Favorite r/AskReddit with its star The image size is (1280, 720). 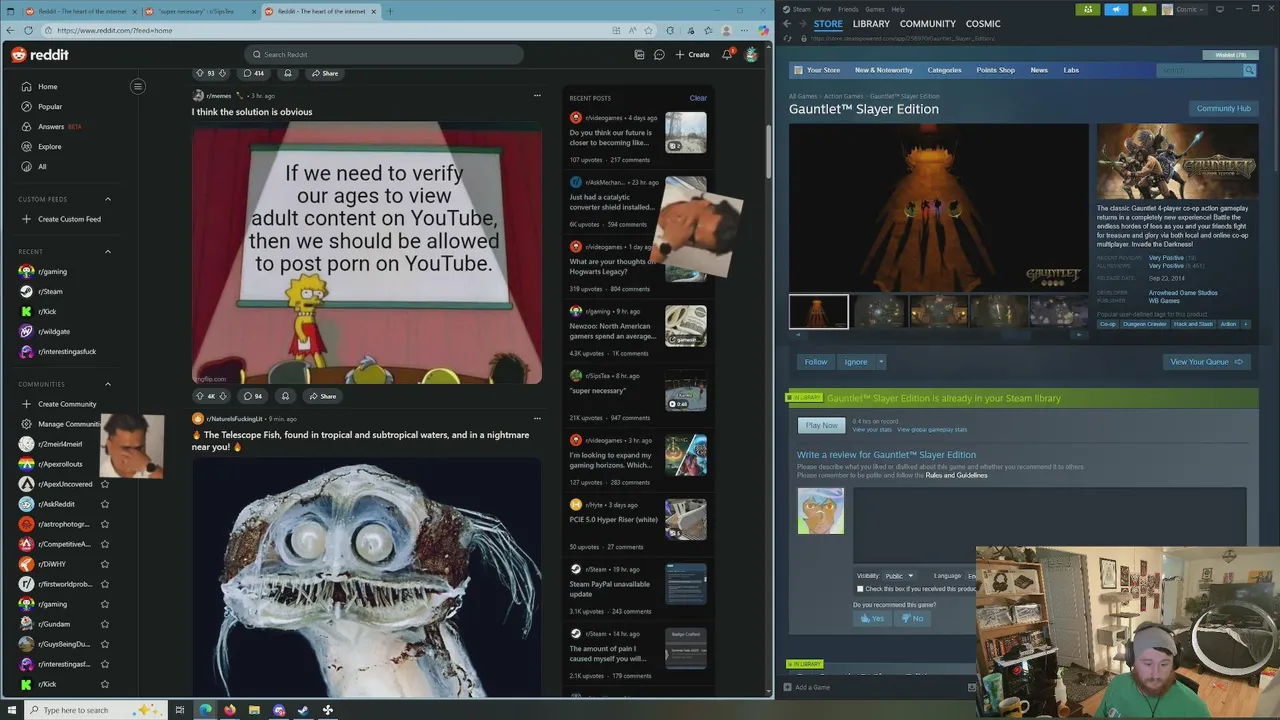(x=105, y=504)
